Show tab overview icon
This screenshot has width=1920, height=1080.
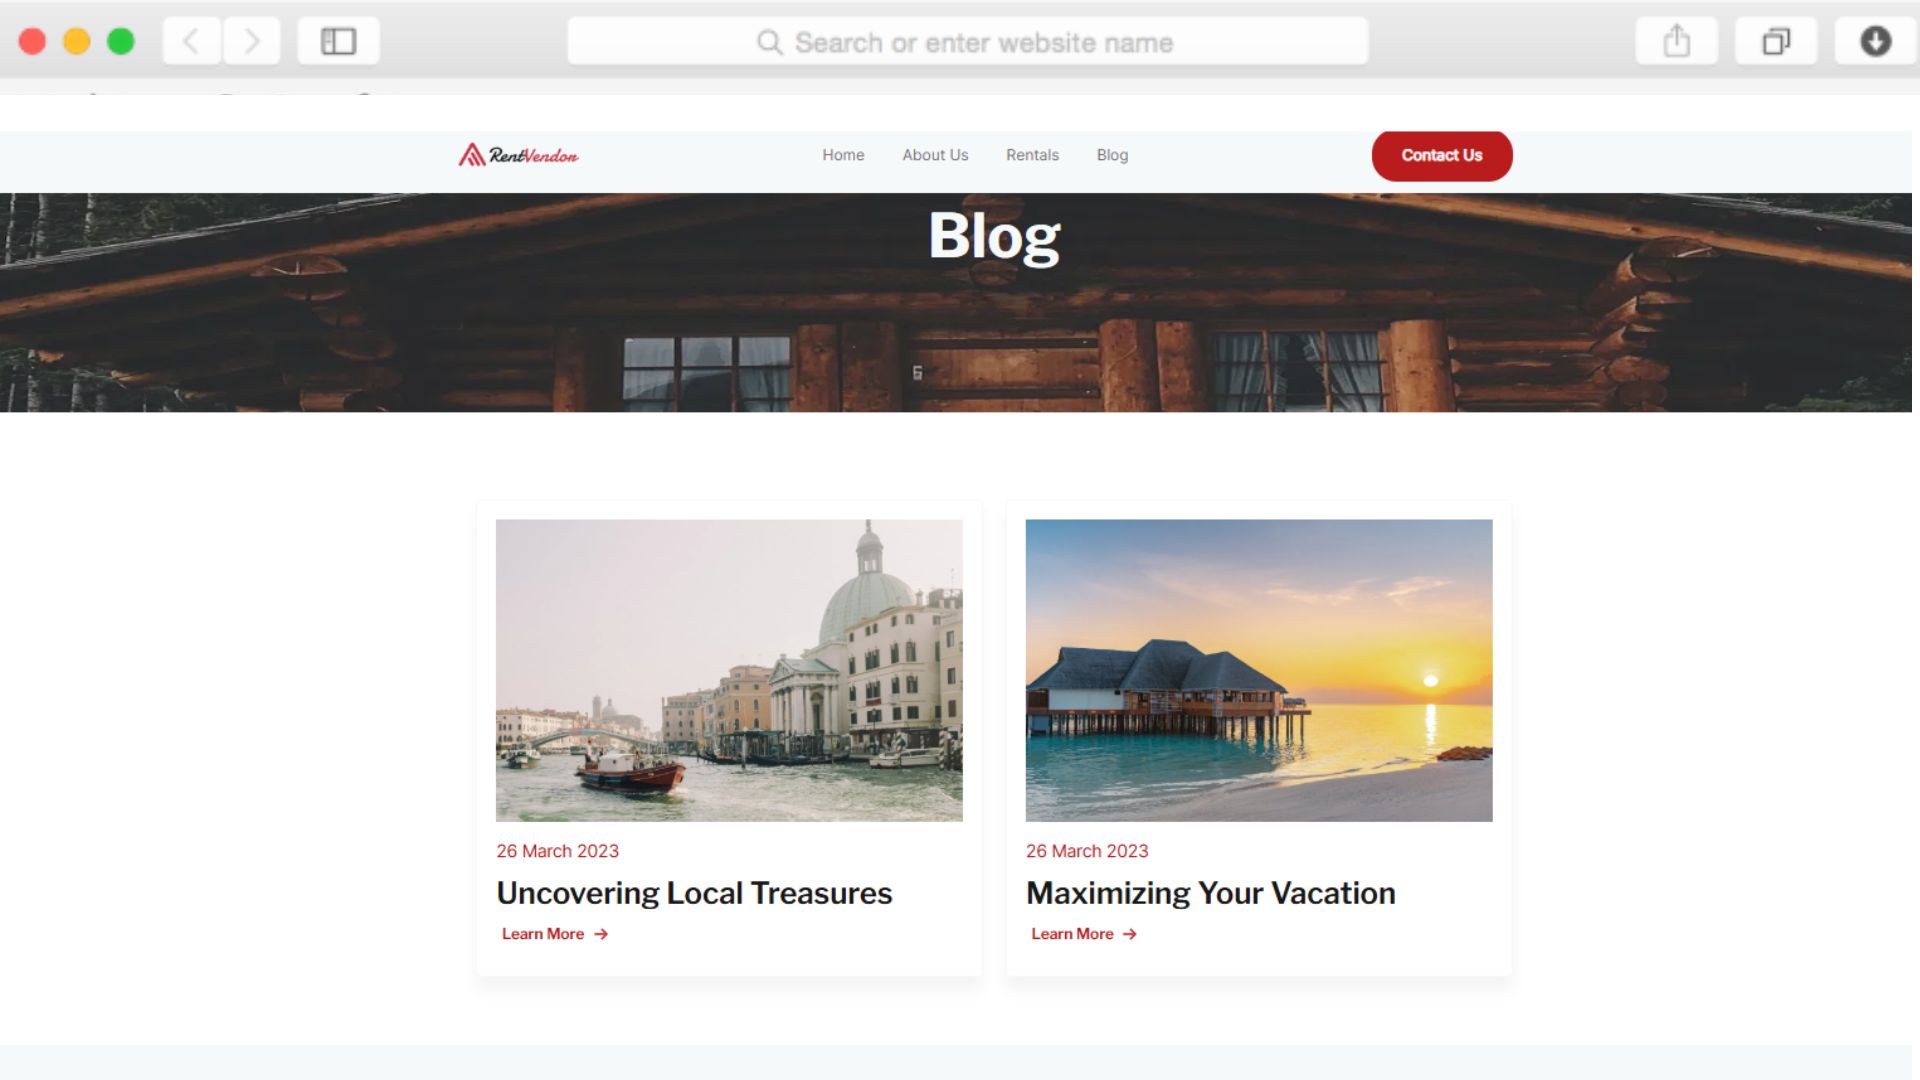tap(1776, 41)
